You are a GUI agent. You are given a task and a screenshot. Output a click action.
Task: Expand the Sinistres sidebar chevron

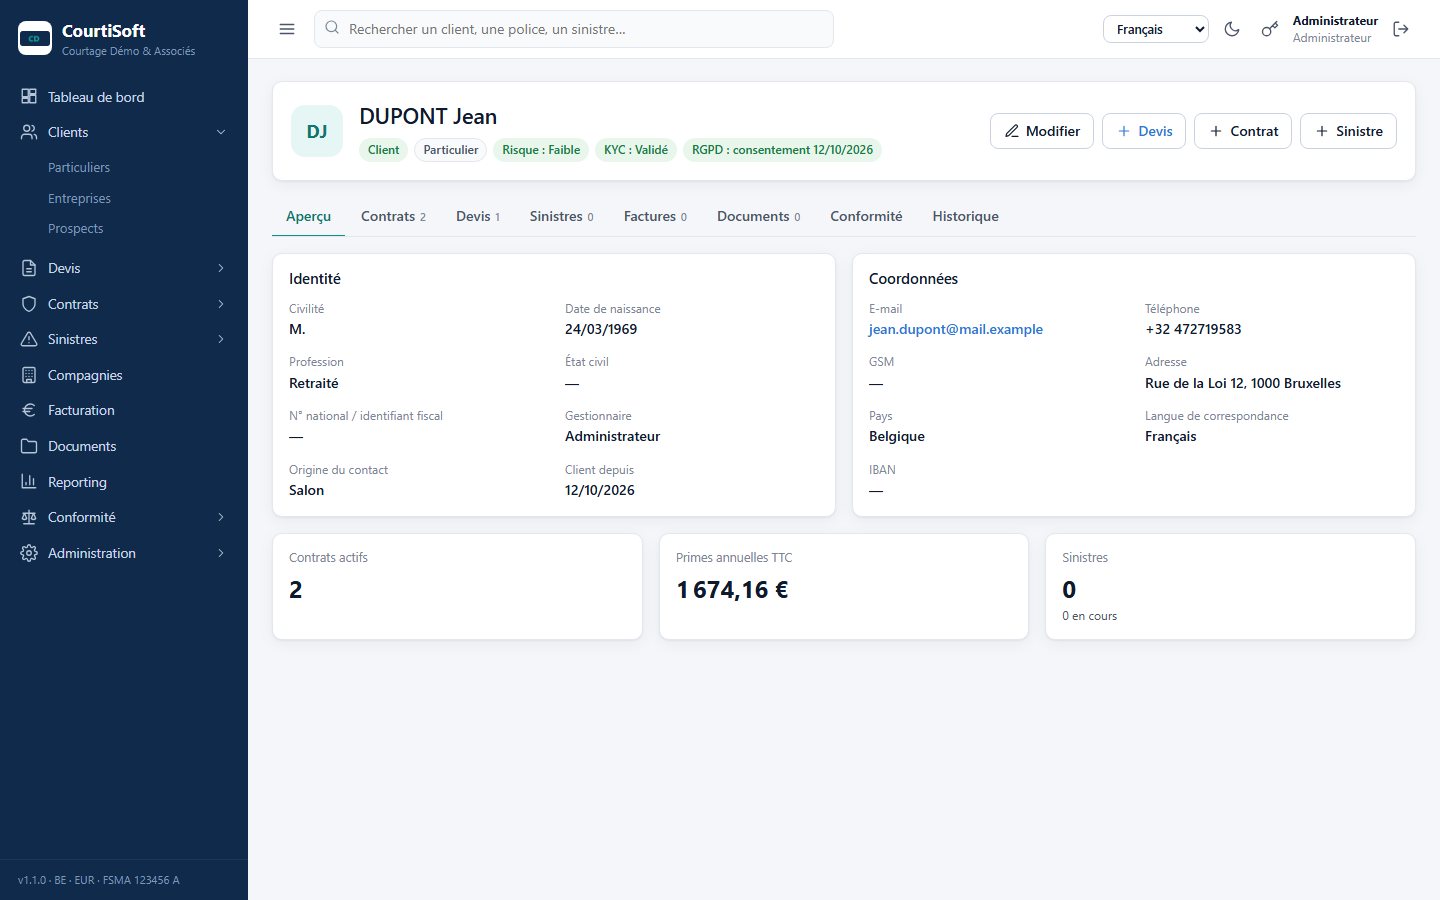click(221, 339)
